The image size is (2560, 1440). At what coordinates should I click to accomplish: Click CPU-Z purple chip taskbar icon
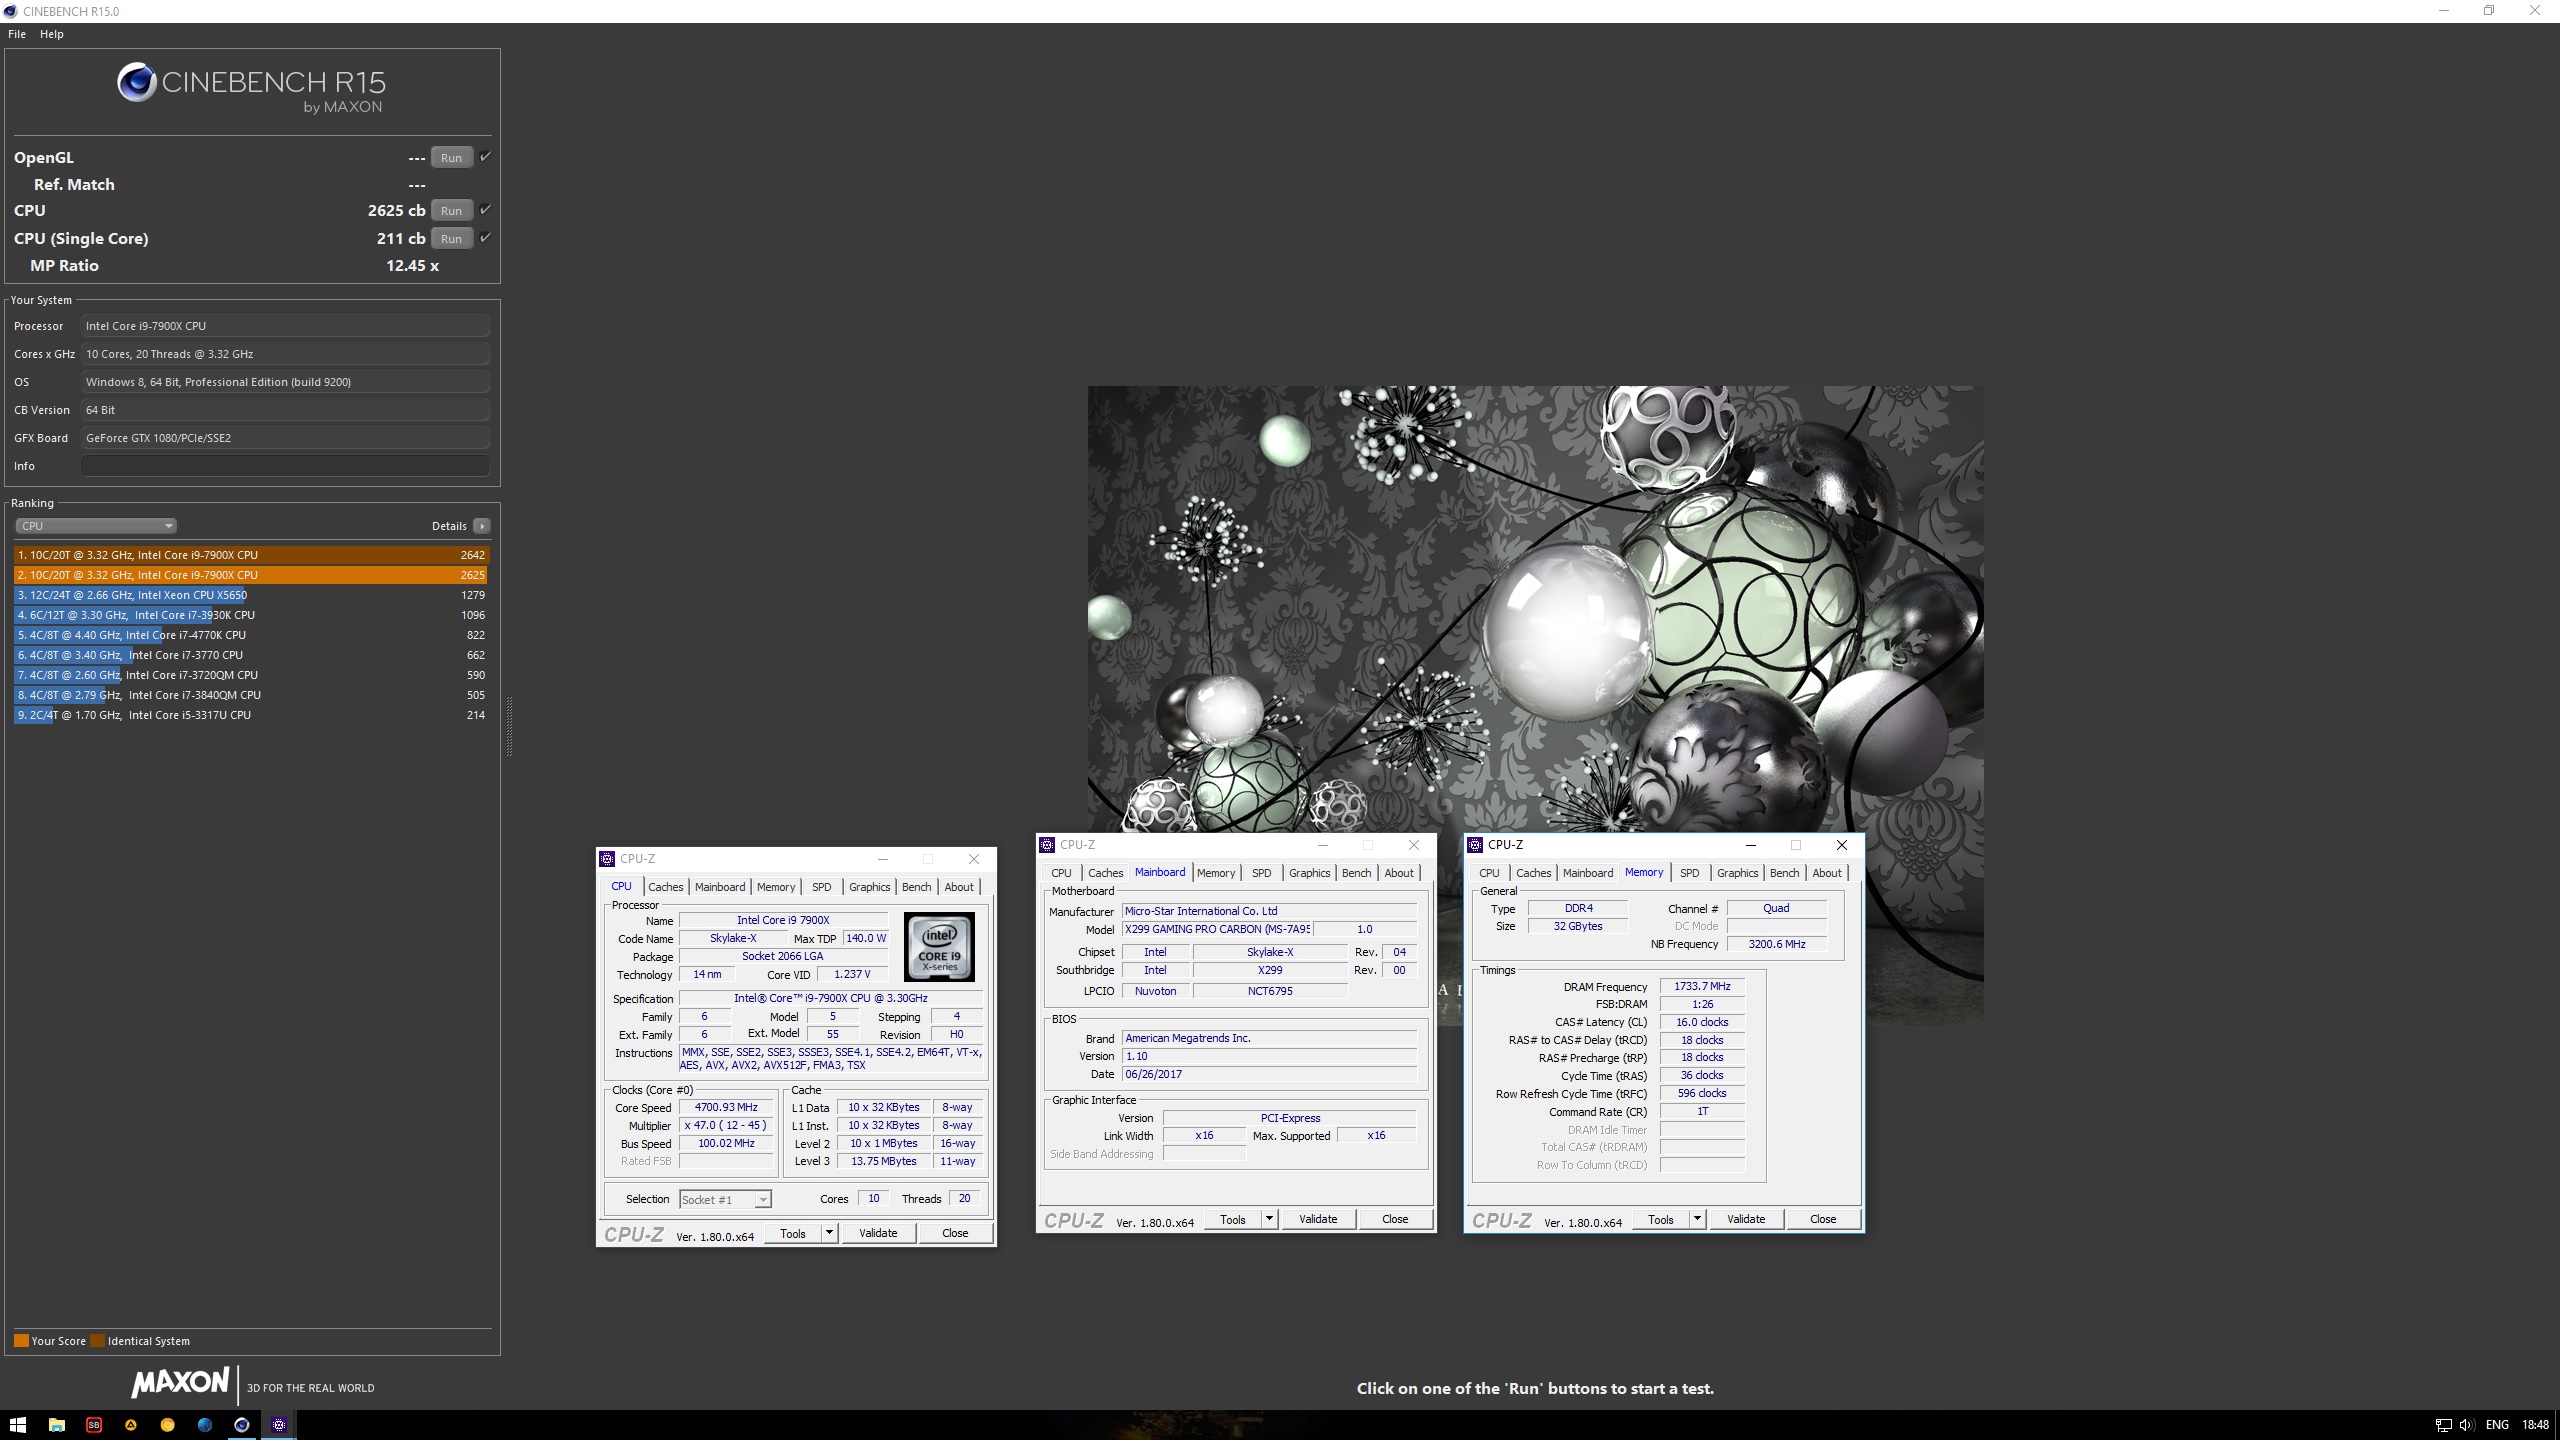(279, 1425)
